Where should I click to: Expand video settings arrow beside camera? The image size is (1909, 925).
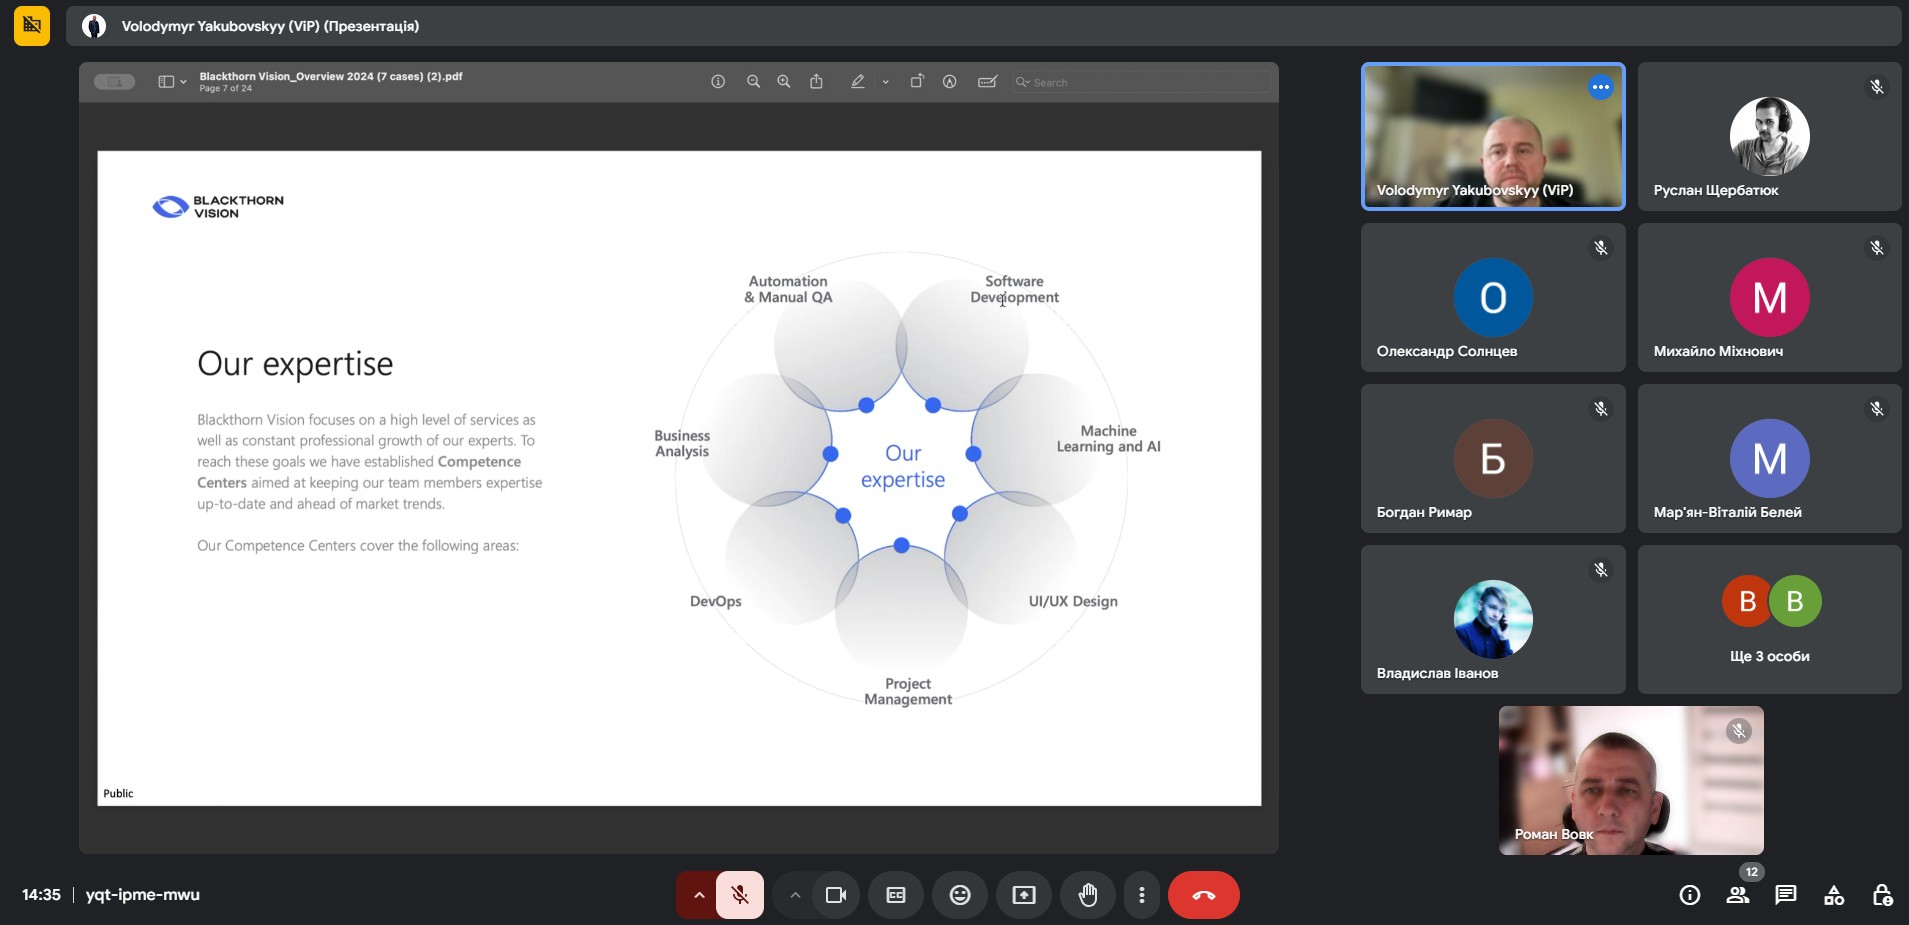[x=795, y=895]
